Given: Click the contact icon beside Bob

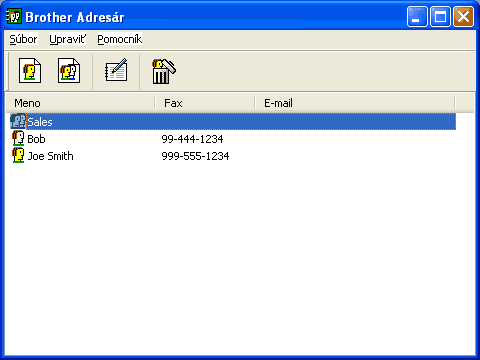Looking at the screenshot, I should click(18, 138).
